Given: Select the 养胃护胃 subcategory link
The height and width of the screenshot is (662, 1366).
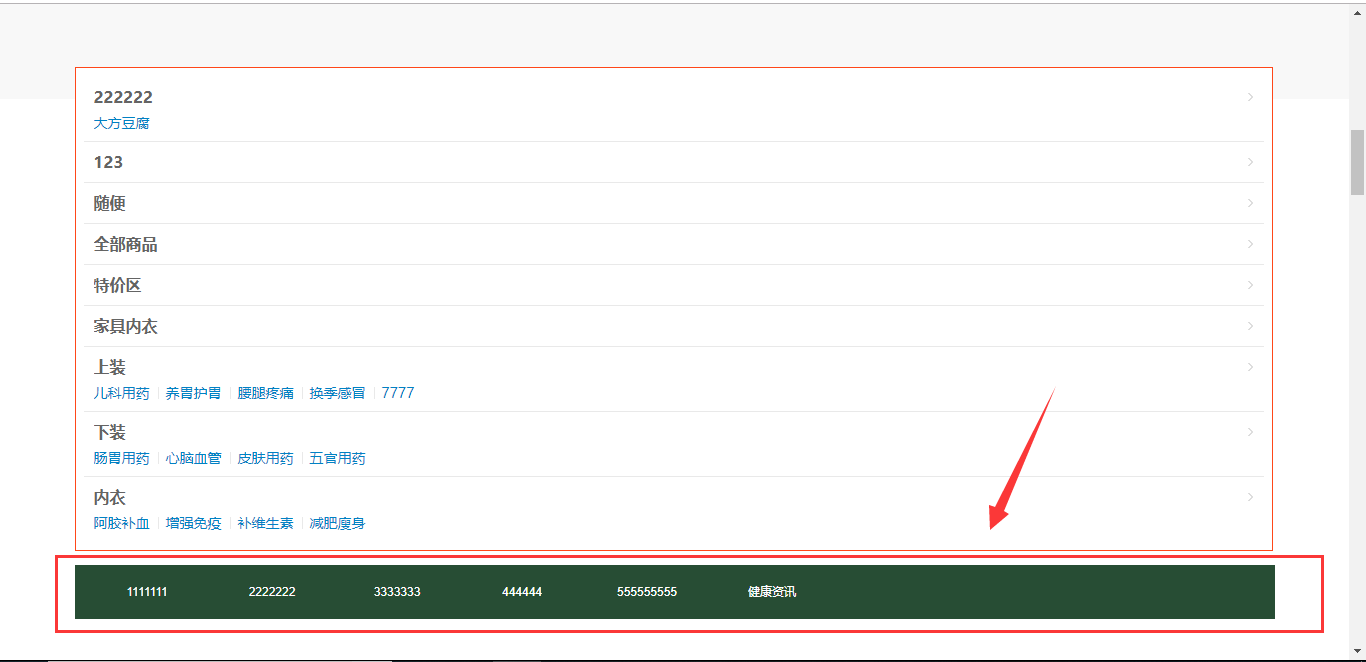Looking at the screenshot, I should click(x=193, y=393).
